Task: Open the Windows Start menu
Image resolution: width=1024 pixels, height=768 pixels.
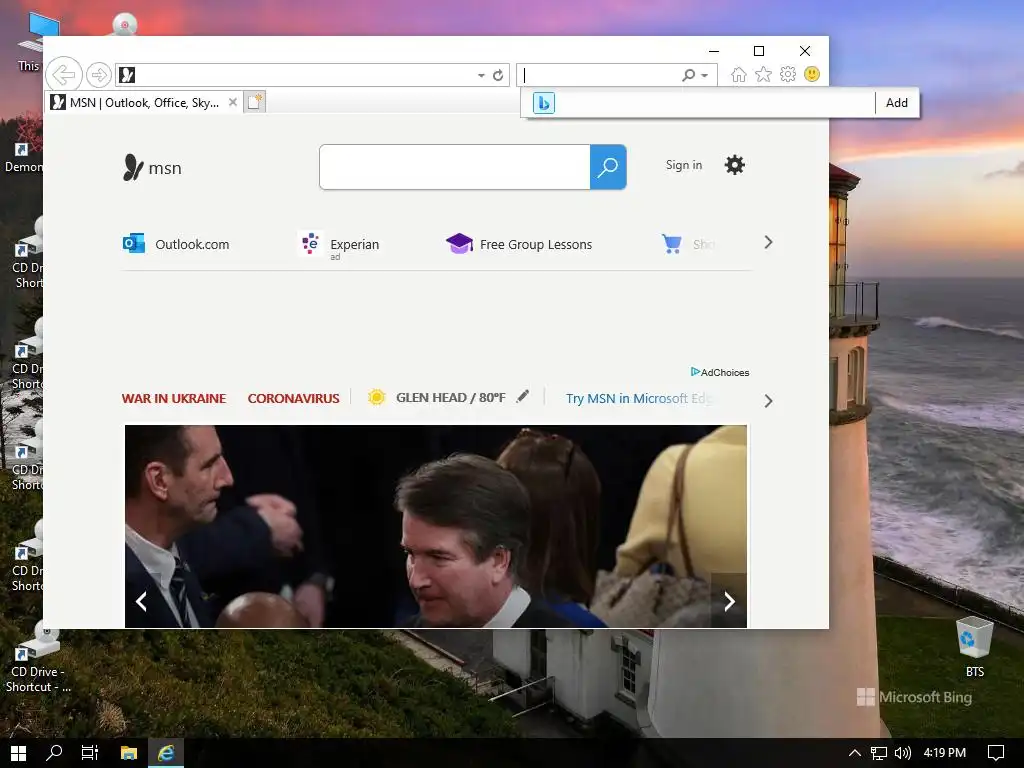Action: coord(18,753)
